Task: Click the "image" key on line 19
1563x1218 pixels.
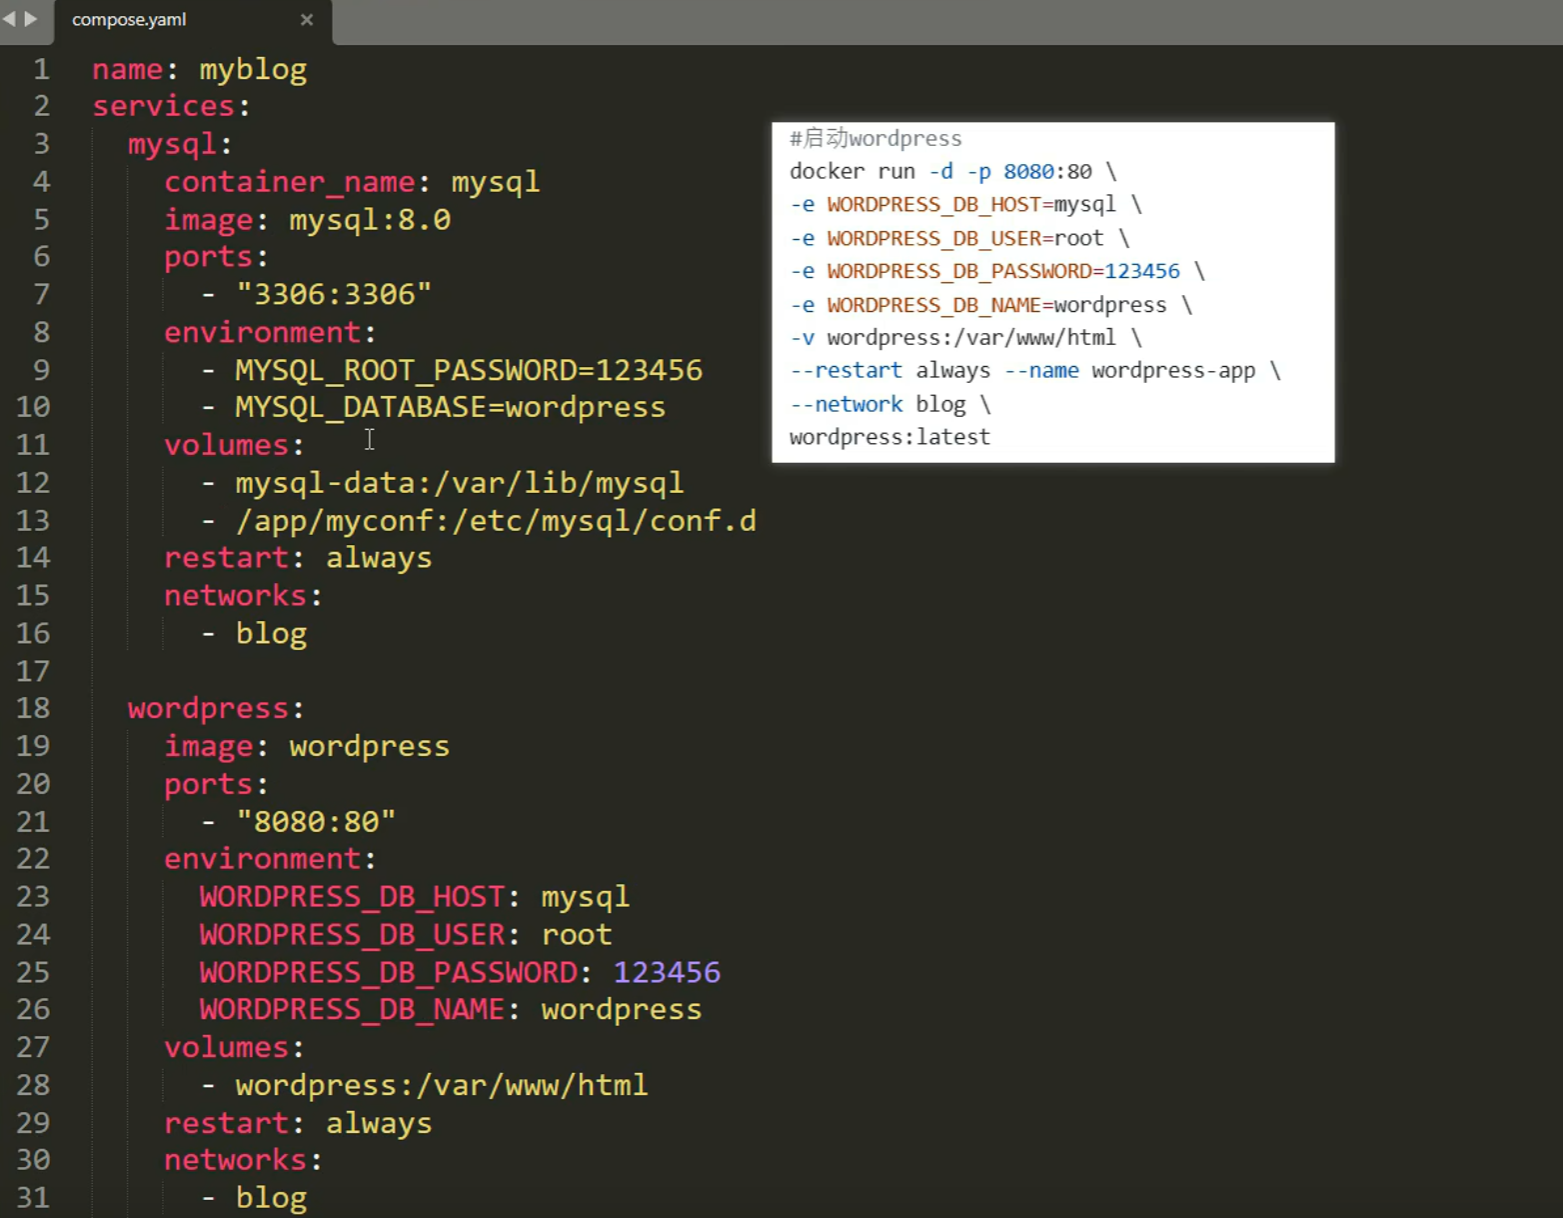Action: [208, 746]
